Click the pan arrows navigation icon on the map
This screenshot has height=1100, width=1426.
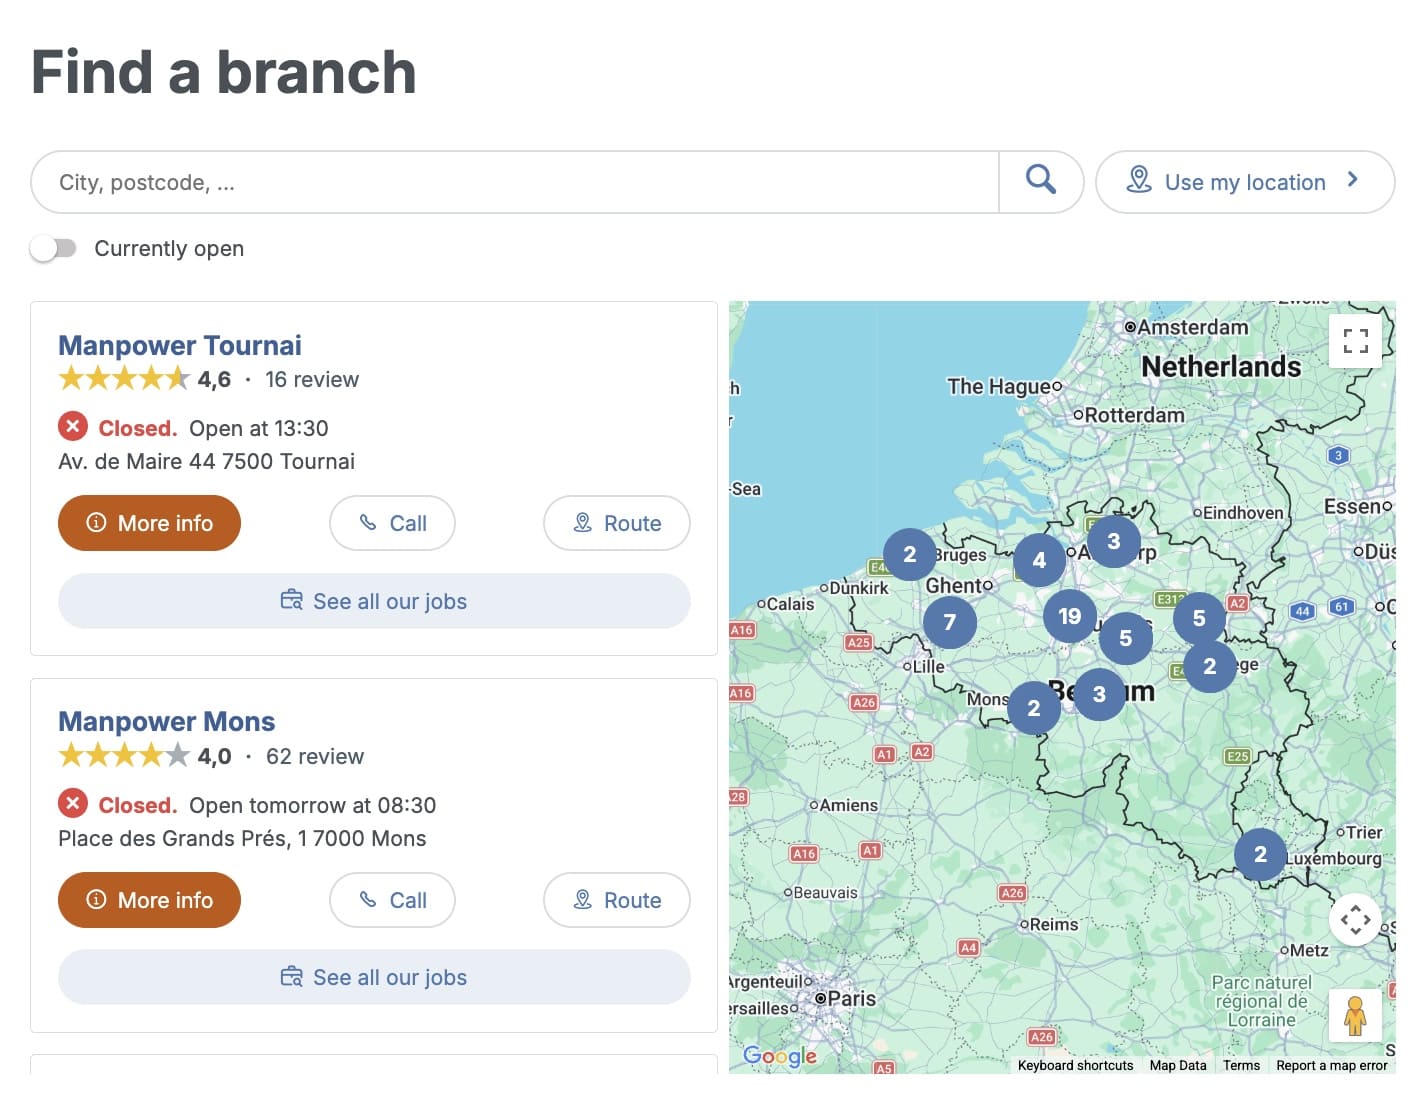click(x=1356, y=919)
